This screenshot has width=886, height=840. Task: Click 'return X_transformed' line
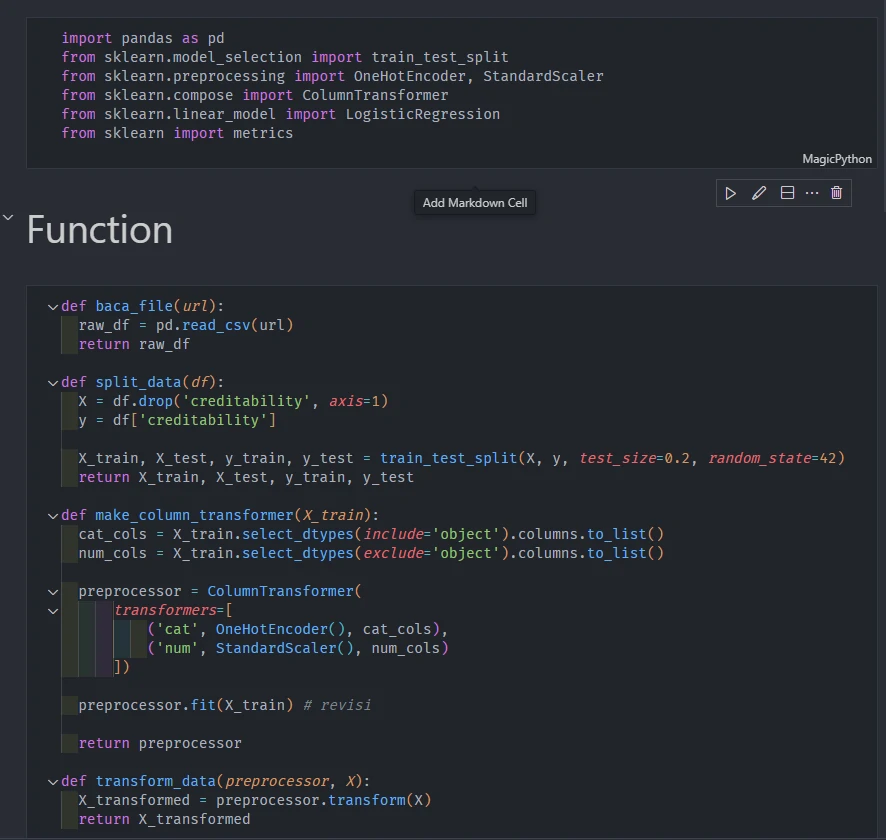point(164,820)
